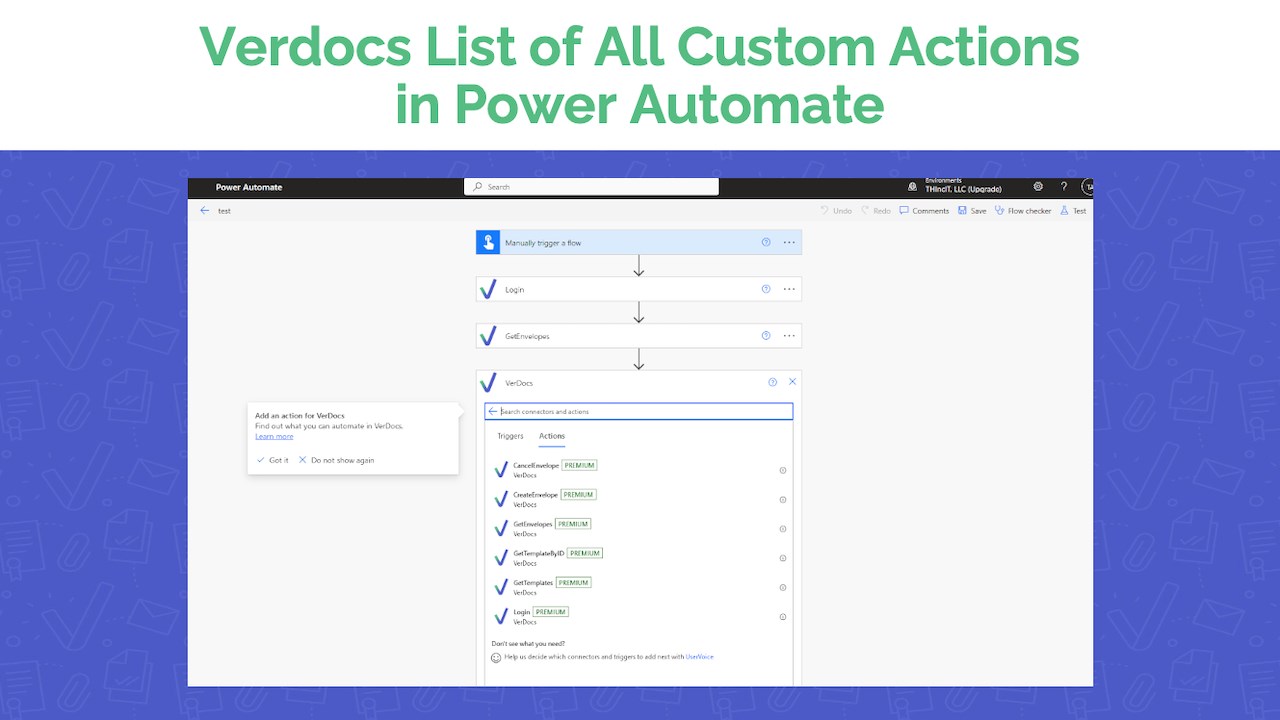1280x720 pixels.
Task: Open help on the VerDocs action card
Action: 772,382
